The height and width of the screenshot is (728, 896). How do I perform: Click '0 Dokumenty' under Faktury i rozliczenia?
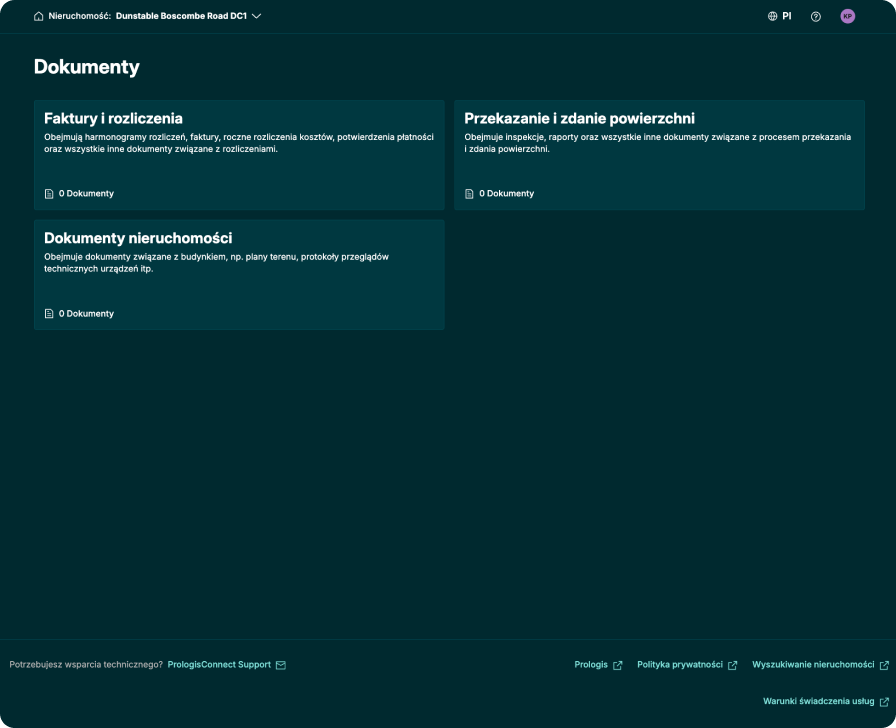[x=86, y=194]
